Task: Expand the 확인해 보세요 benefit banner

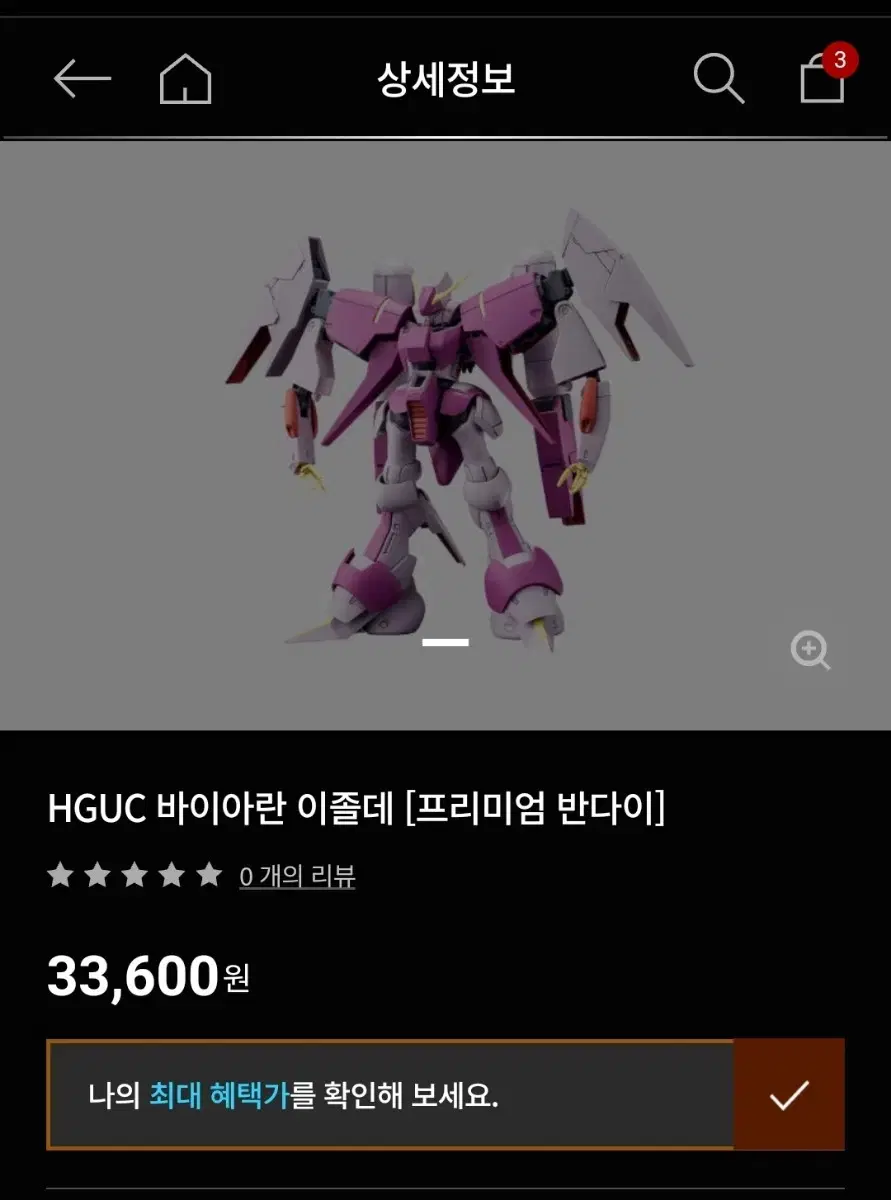Action: tap(391, 1095)
